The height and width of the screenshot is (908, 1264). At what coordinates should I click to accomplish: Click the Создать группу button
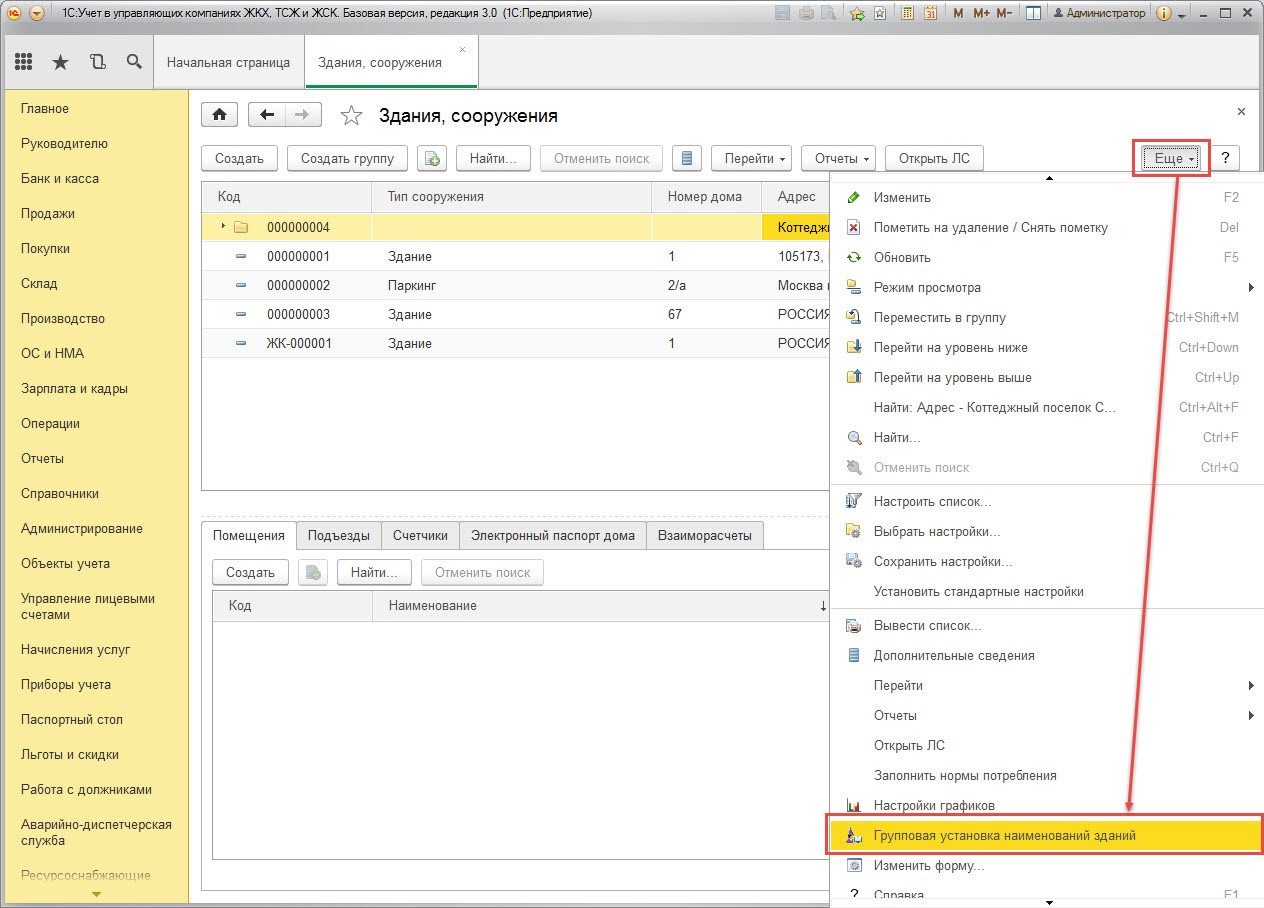tap(347, 158)
